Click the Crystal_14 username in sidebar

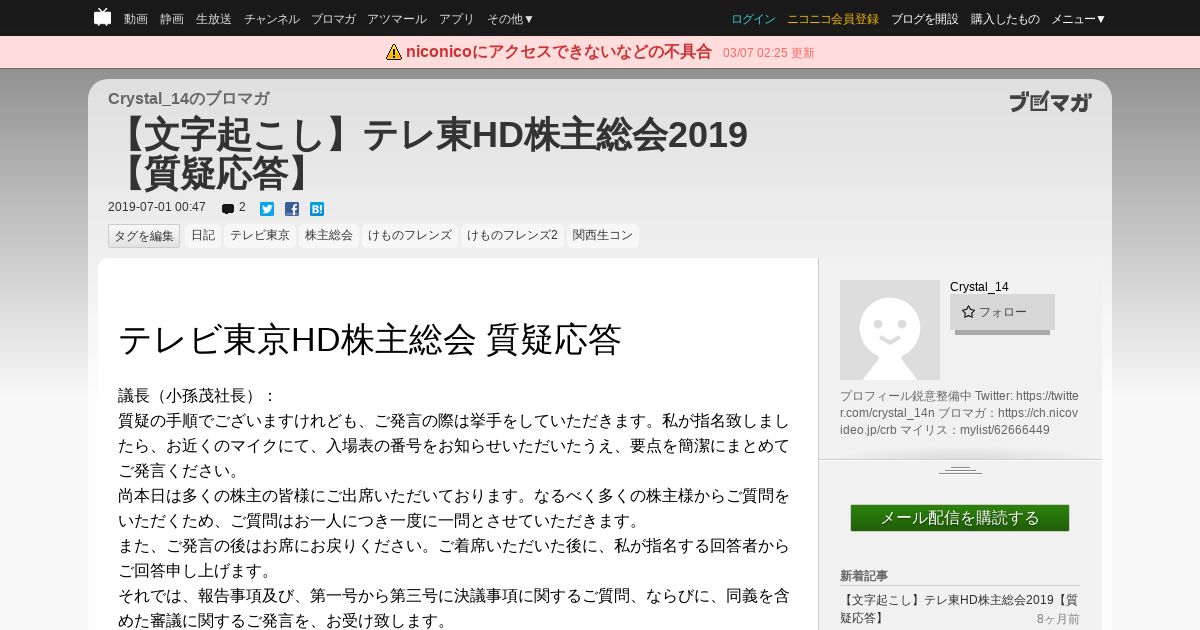(x=979, y=287)
